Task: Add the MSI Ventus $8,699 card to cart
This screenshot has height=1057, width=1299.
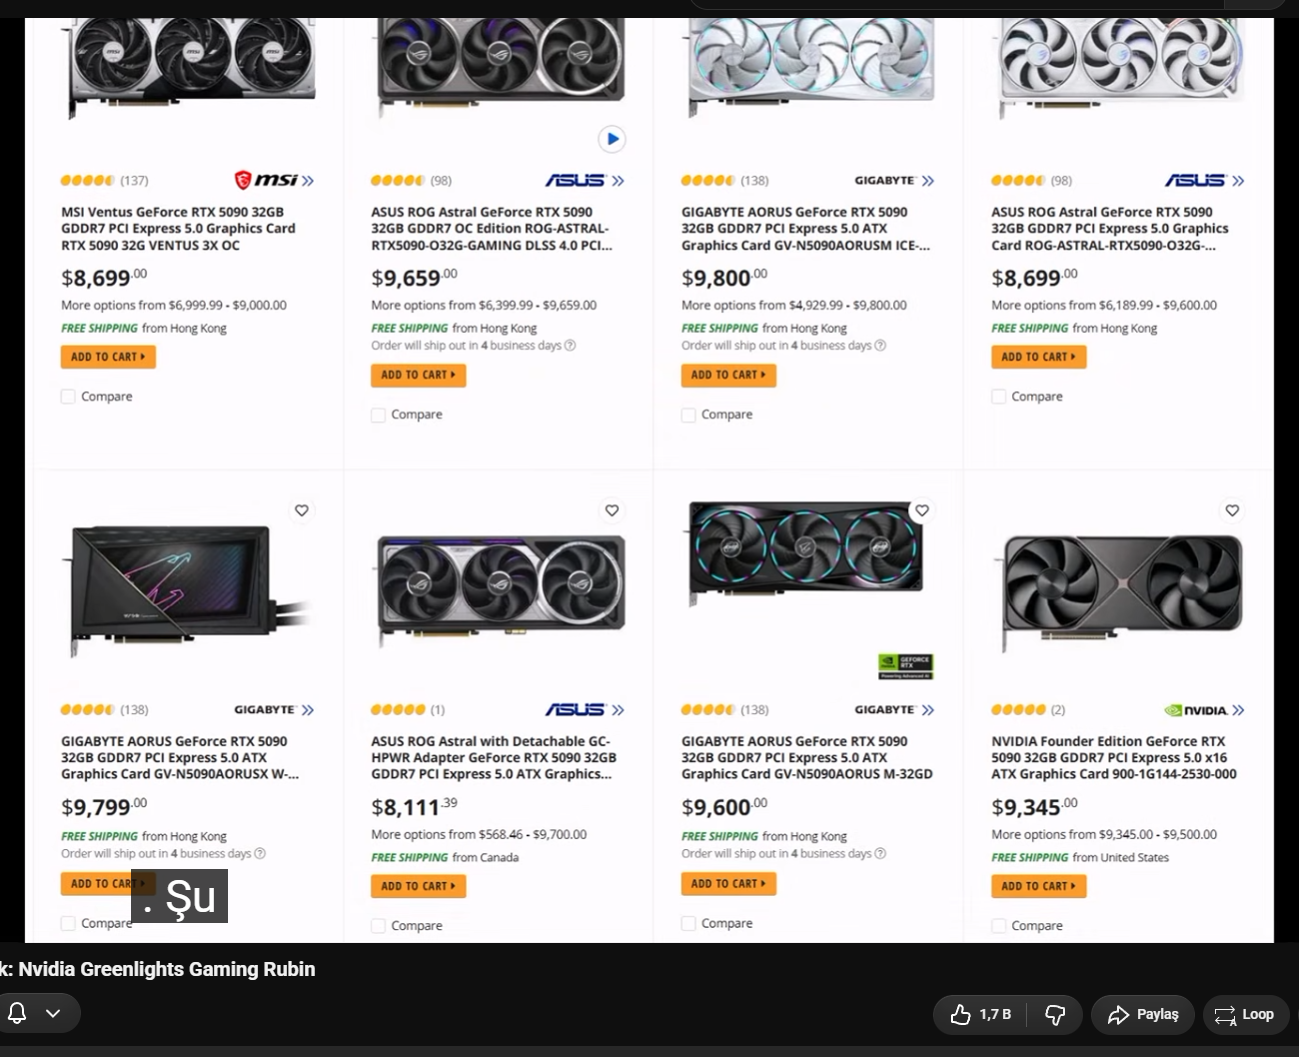Action: 108,357
